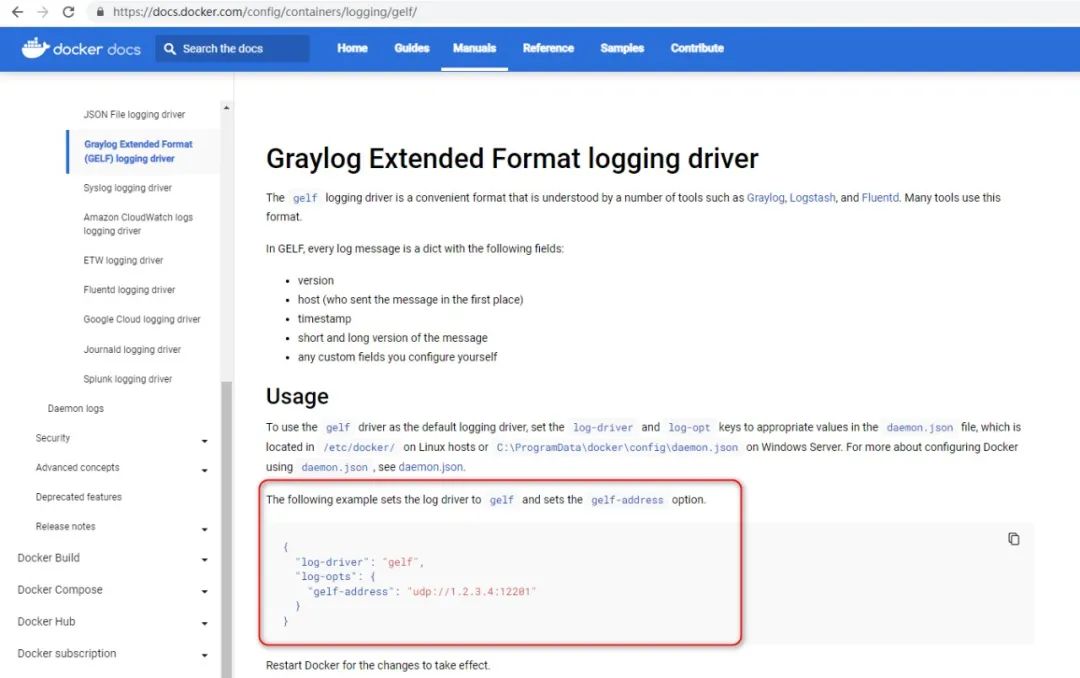
Task: Select the Manuals tab
Action: 475,48
